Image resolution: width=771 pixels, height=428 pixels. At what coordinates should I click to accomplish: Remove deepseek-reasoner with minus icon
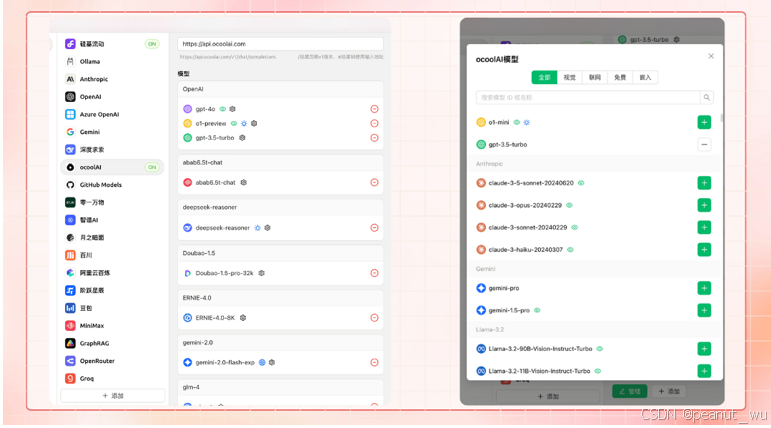click(x=374, y=228)
